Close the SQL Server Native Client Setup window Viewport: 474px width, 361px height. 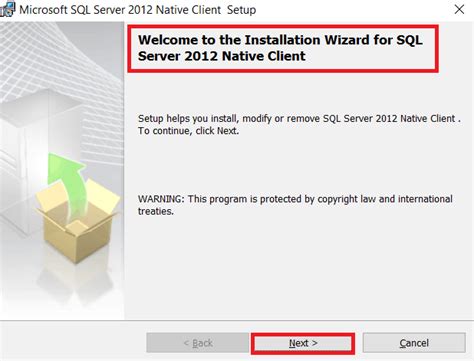[459, 9]
